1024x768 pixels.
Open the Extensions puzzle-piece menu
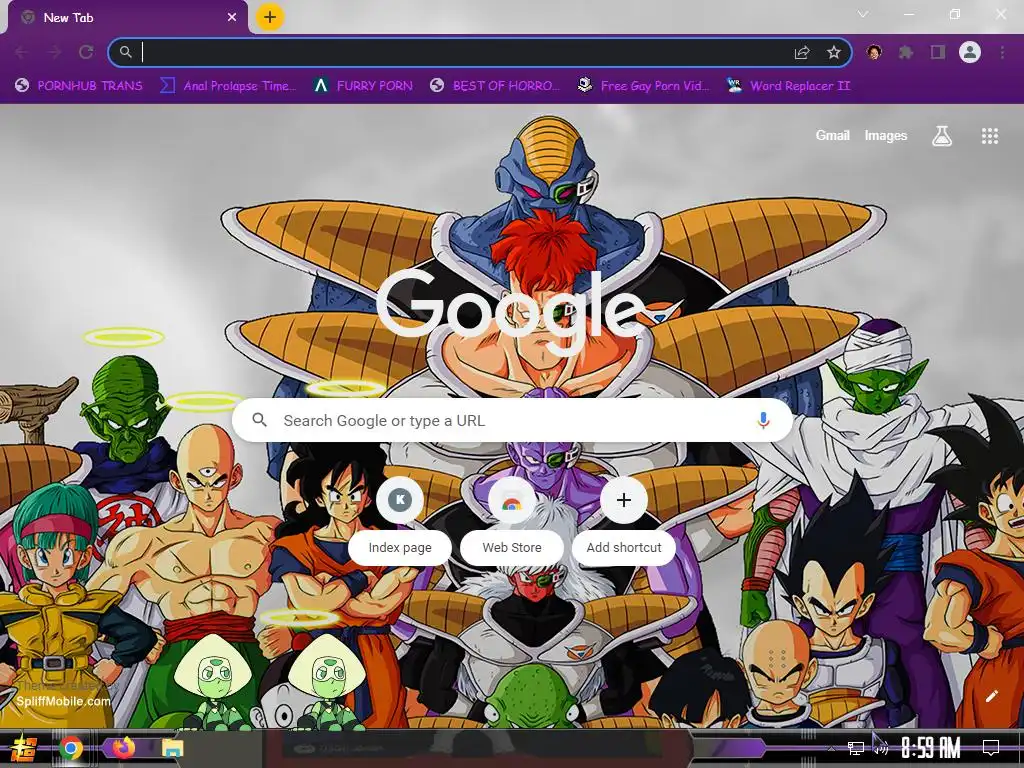click(x=906, y=52)
